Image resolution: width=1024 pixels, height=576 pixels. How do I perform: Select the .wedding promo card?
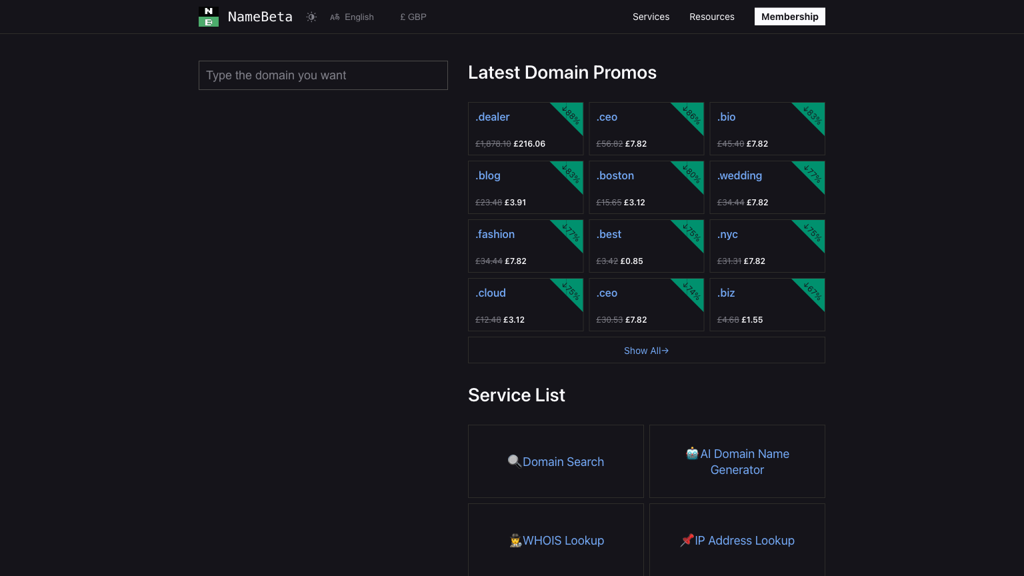766,187
